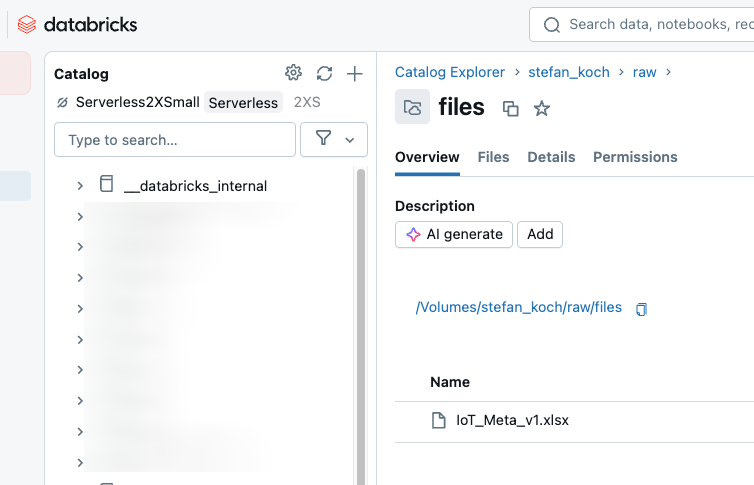Expand the __databricks_internal catalog
This screenshot has width=754, height=485.
point(80,185)
